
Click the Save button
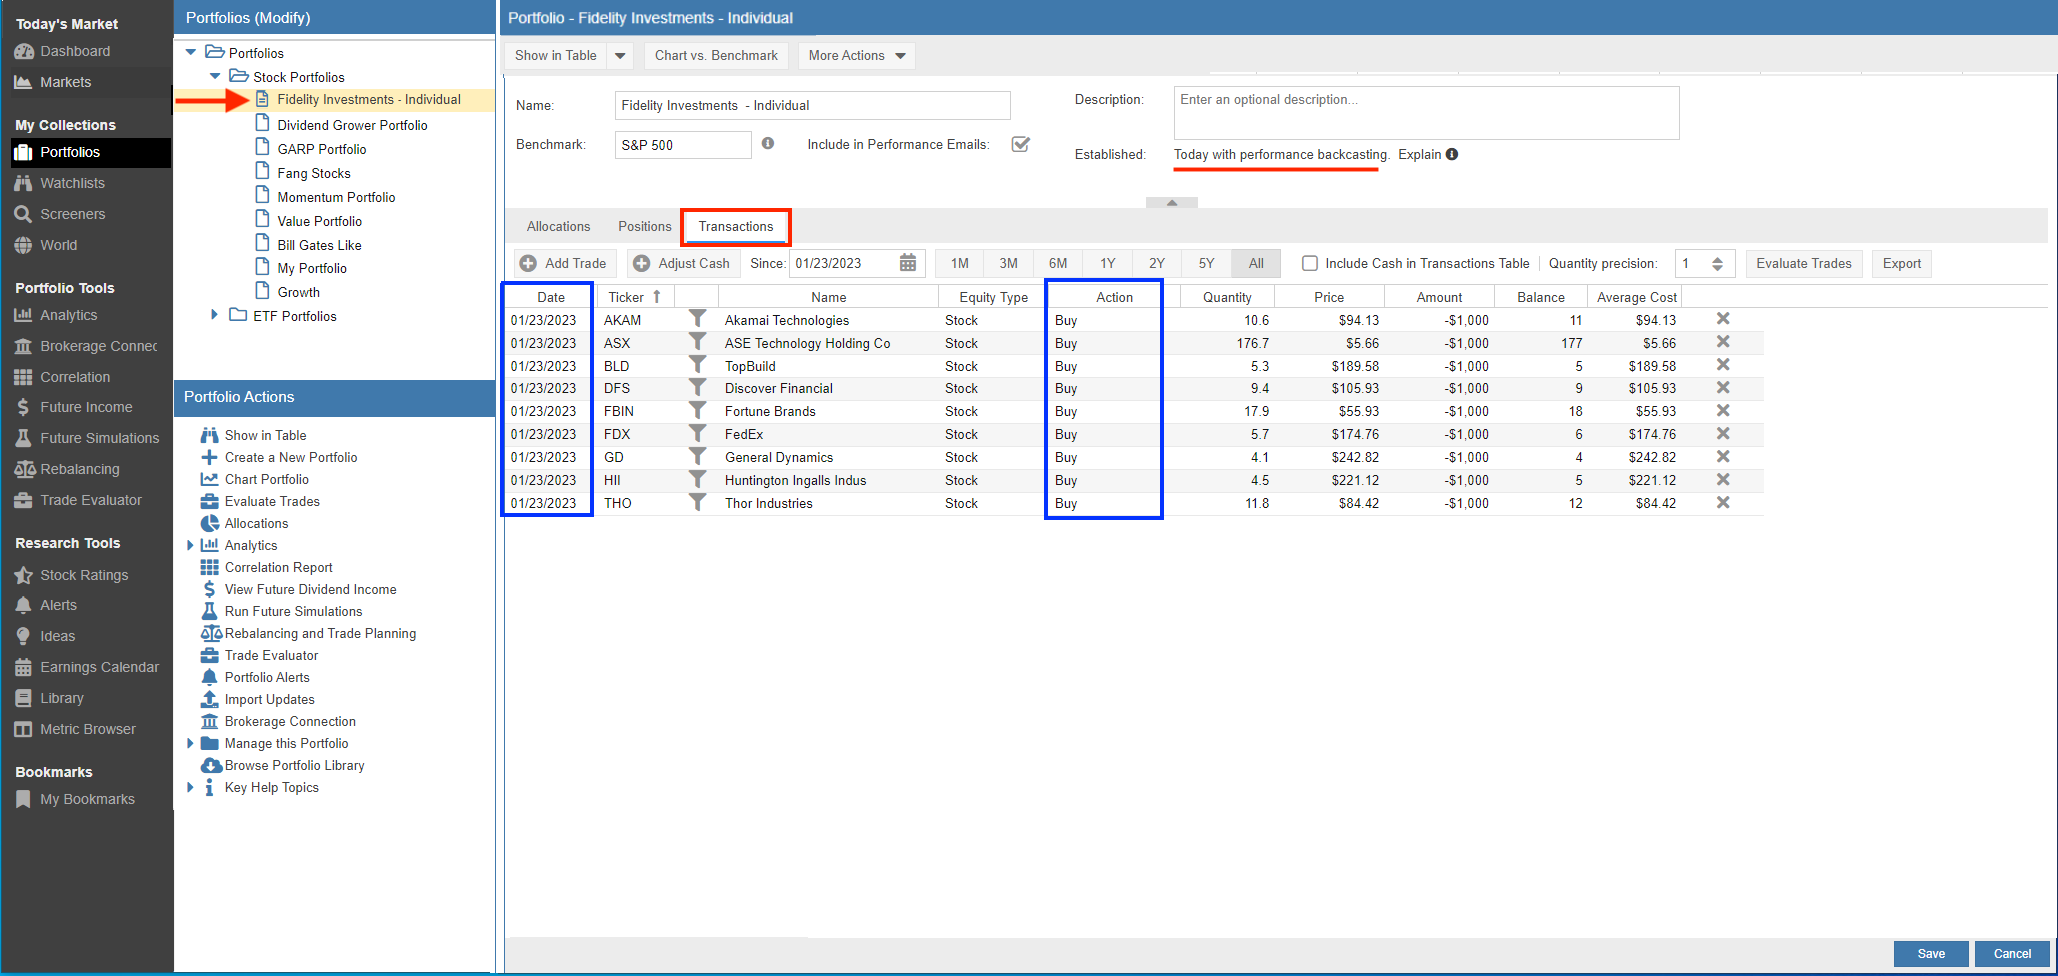(1931, 954)
